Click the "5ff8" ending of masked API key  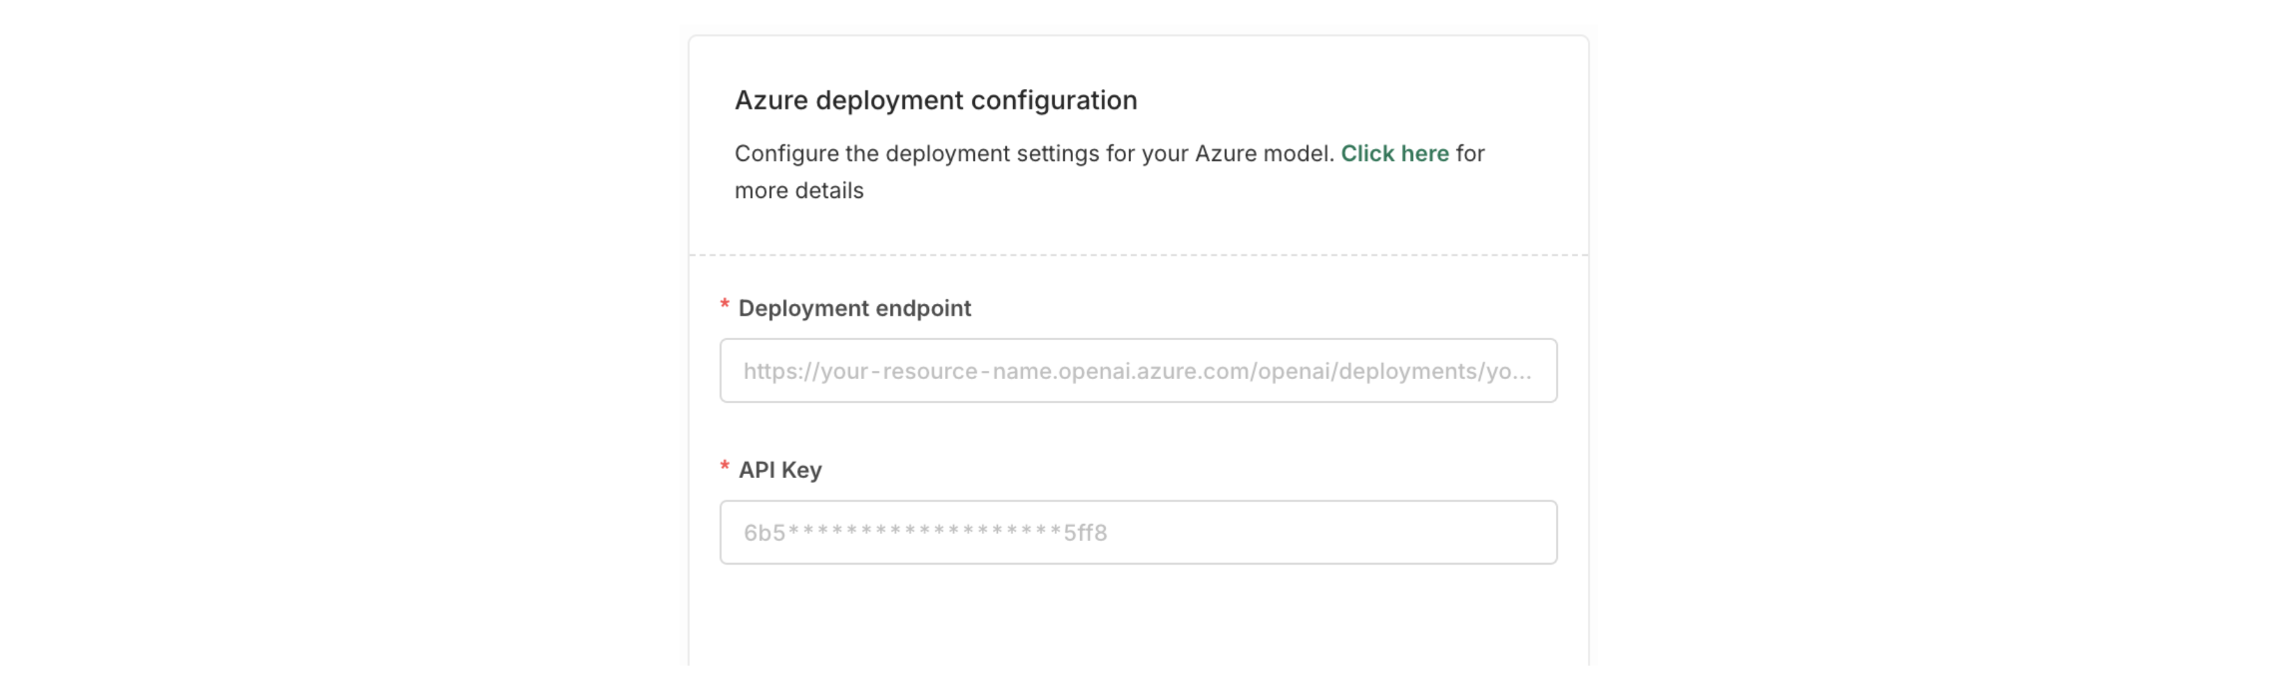1085,533
